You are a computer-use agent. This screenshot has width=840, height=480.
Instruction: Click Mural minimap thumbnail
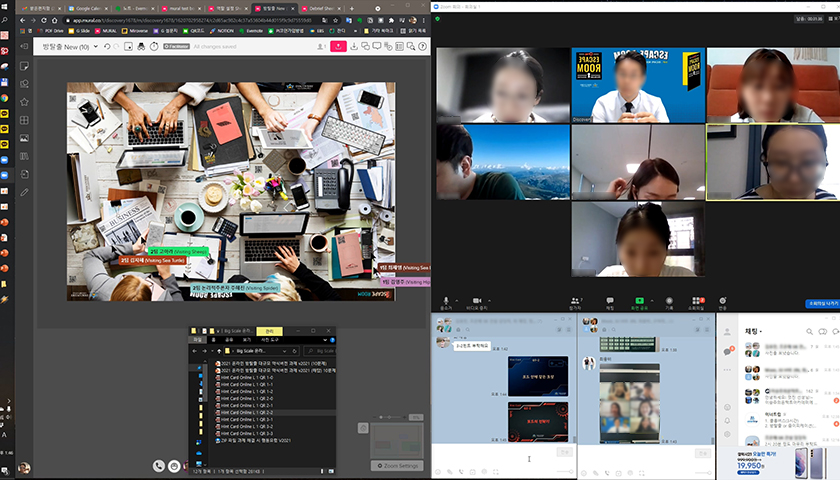point(396,440)
